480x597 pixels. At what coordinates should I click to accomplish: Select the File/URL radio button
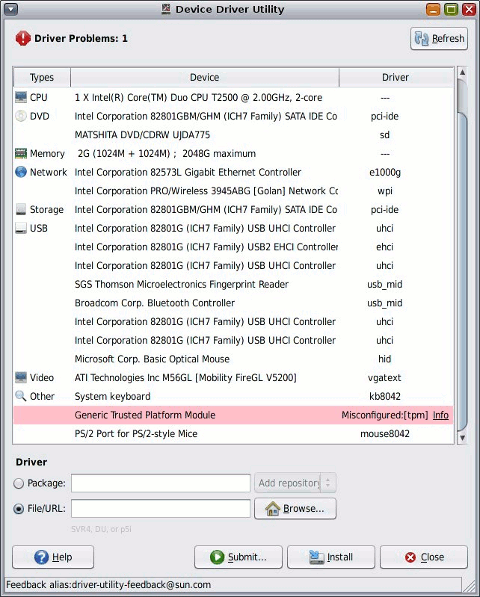(19, 509)
